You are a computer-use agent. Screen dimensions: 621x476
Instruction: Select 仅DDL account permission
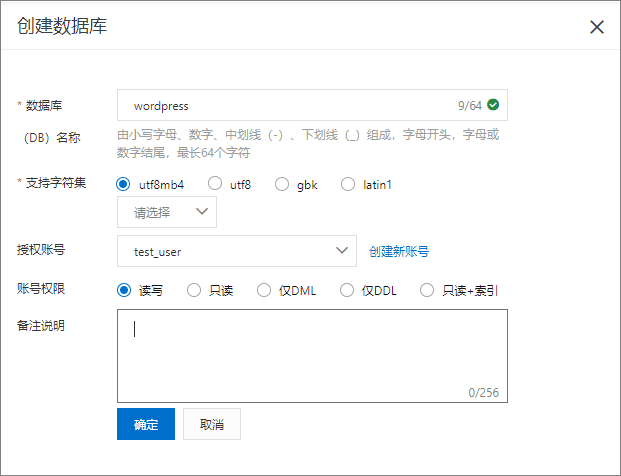pyautogui.click(x=347, y=290)
